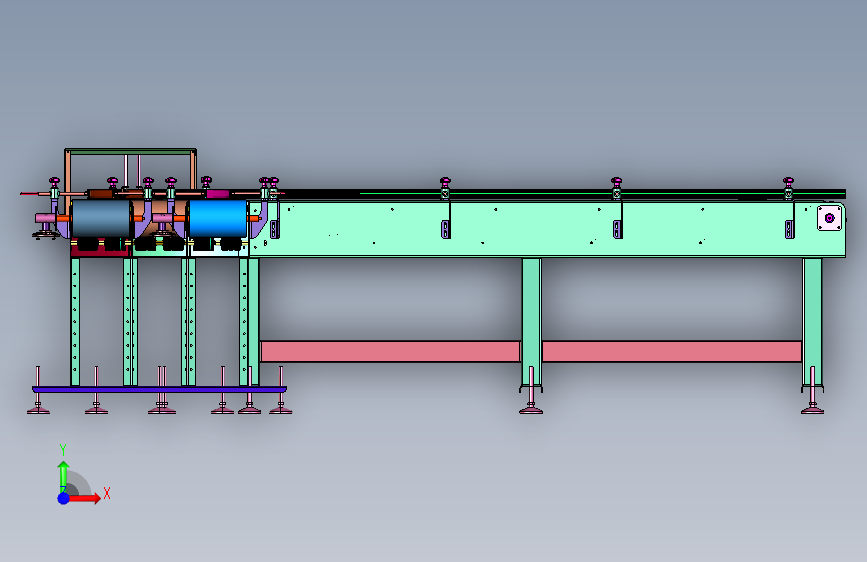Screen dimensions: 867x562
Task: Select the dark steel-blue cylindrical motor
Action: pyautogui.click(x=102, y=218)
